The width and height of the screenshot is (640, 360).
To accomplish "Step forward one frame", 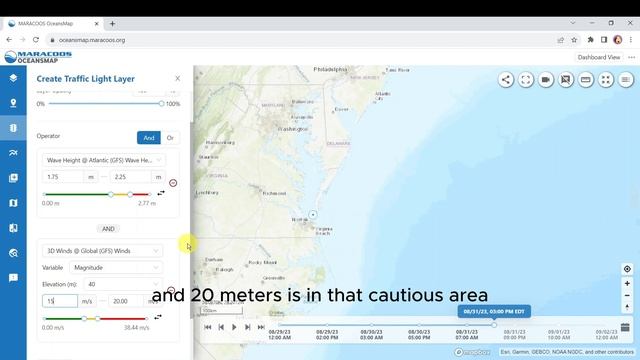I will (x=247, y=327).
